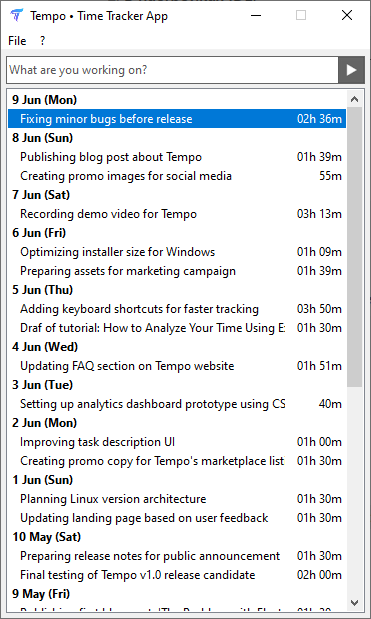Select 'Fixing minor bugs before release' entry
Viewport: 371px width, 619px height.
click(177, 119)
